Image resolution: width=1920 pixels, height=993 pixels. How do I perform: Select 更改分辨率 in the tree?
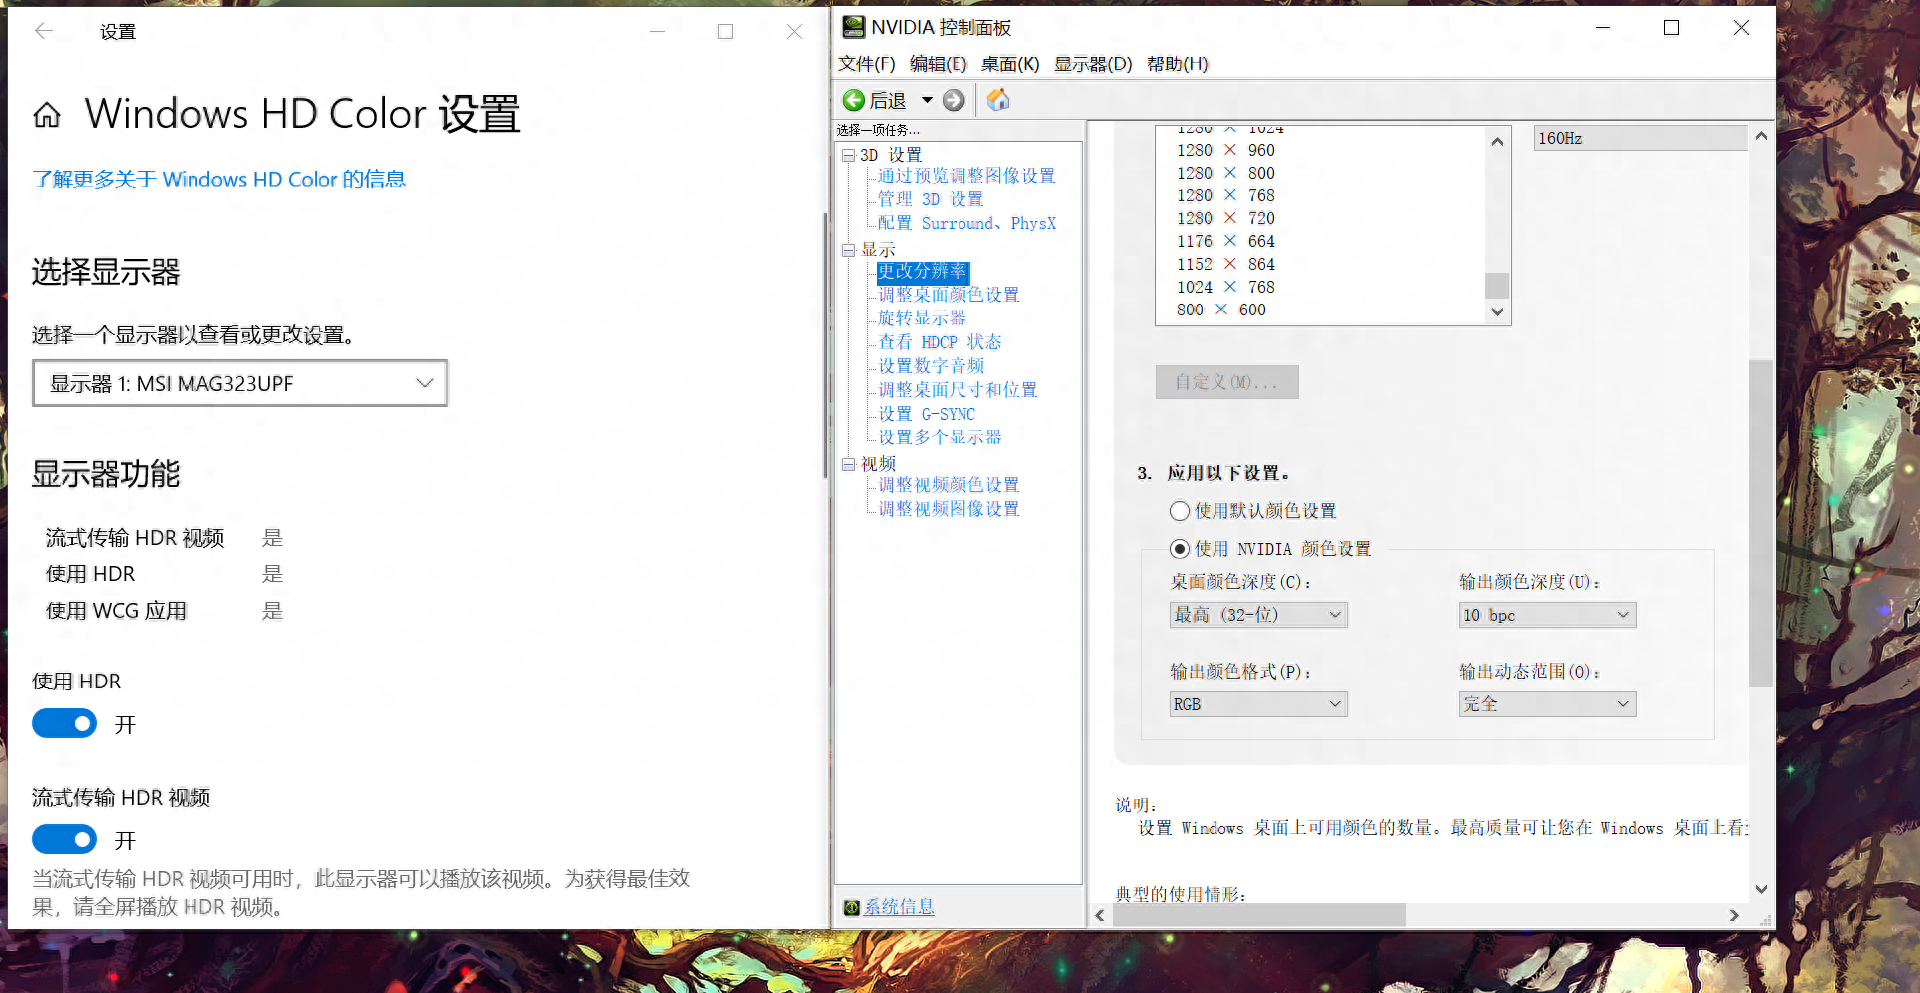922,271
